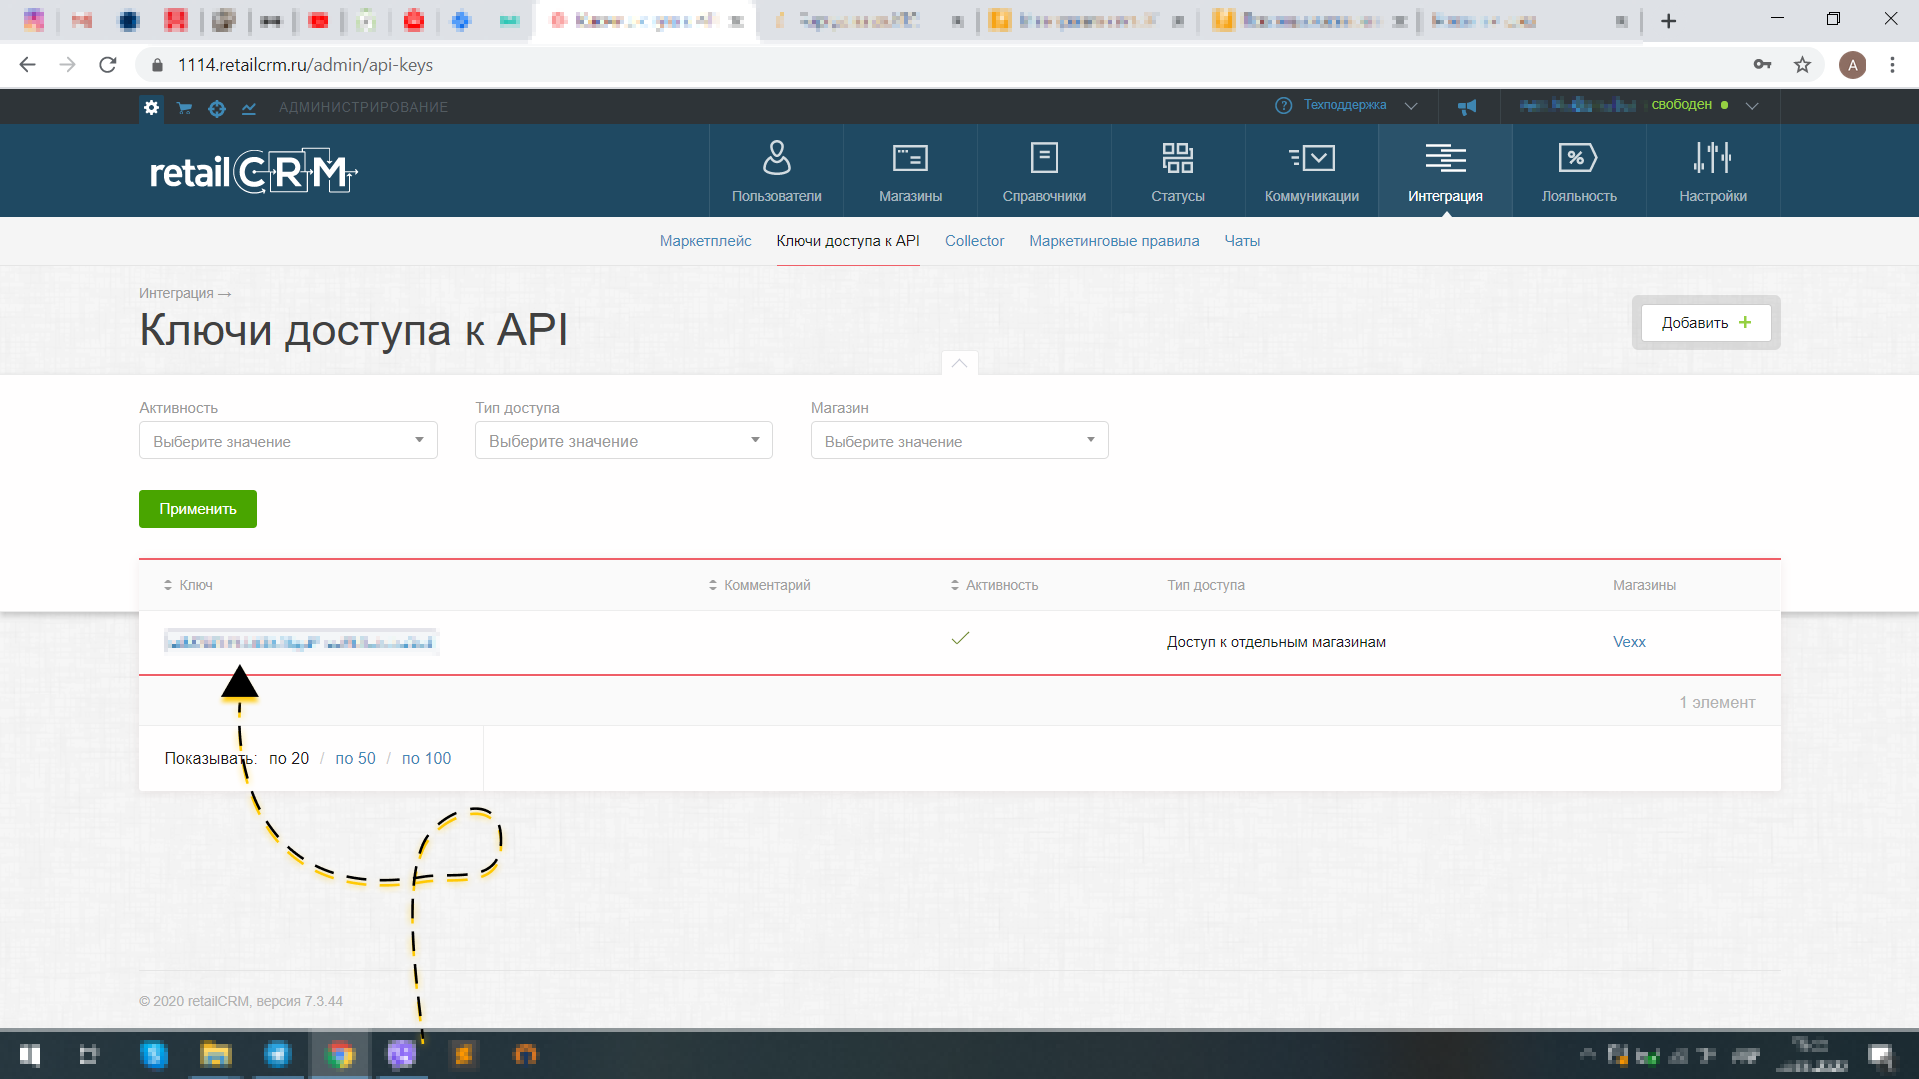
Task: Click the megaphone announcements icon
Action: tap(1467, 105)
